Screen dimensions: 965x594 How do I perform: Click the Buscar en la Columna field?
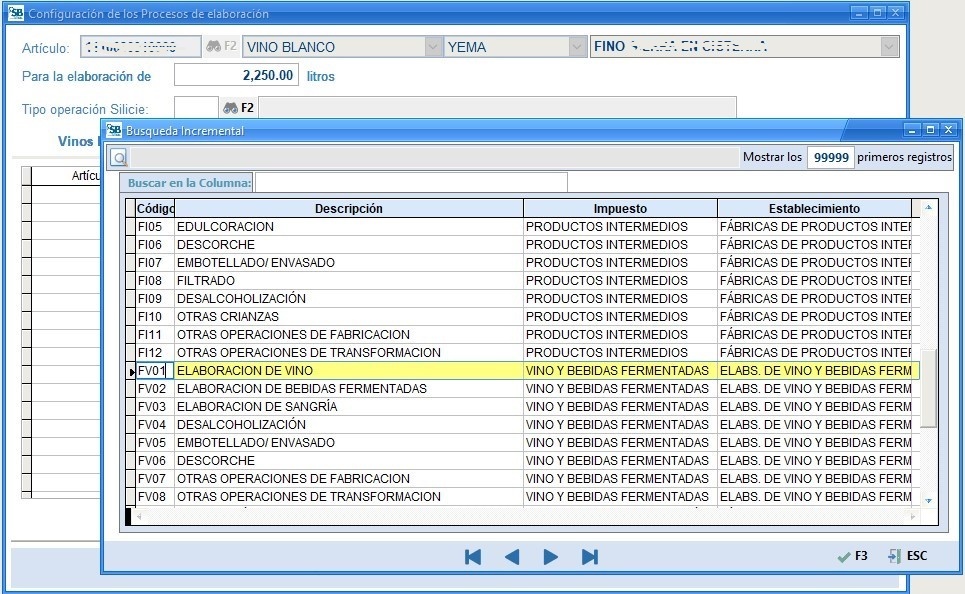[410, 183]
